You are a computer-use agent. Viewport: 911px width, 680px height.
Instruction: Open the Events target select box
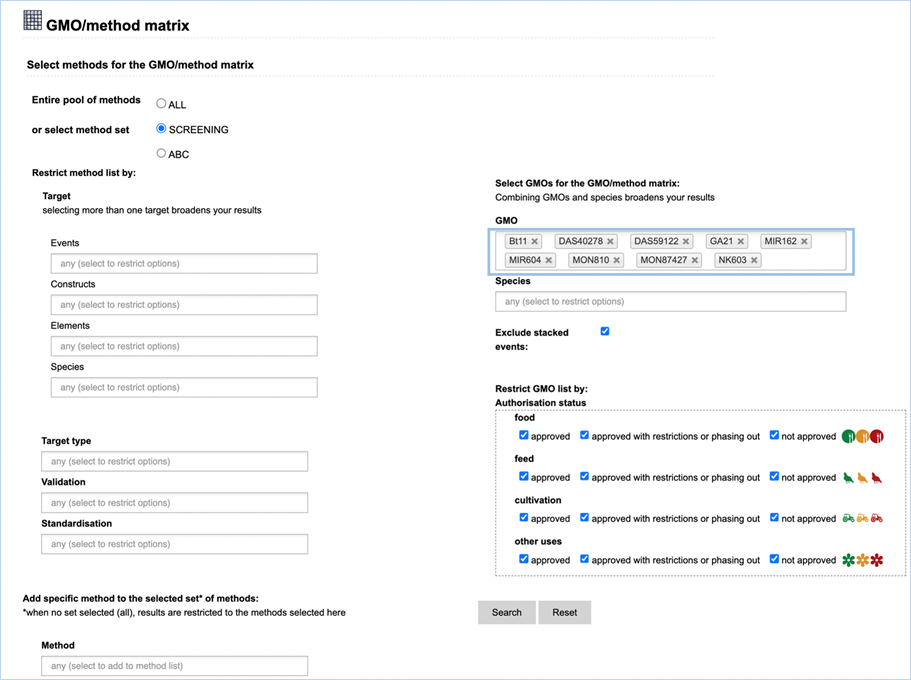(x=184, y=263)
